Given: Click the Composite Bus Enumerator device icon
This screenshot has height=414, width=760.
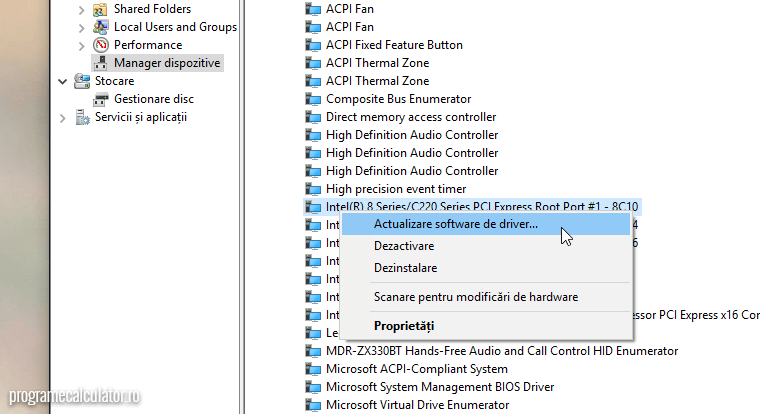Looking at the screenshot, I should [314, 99].
